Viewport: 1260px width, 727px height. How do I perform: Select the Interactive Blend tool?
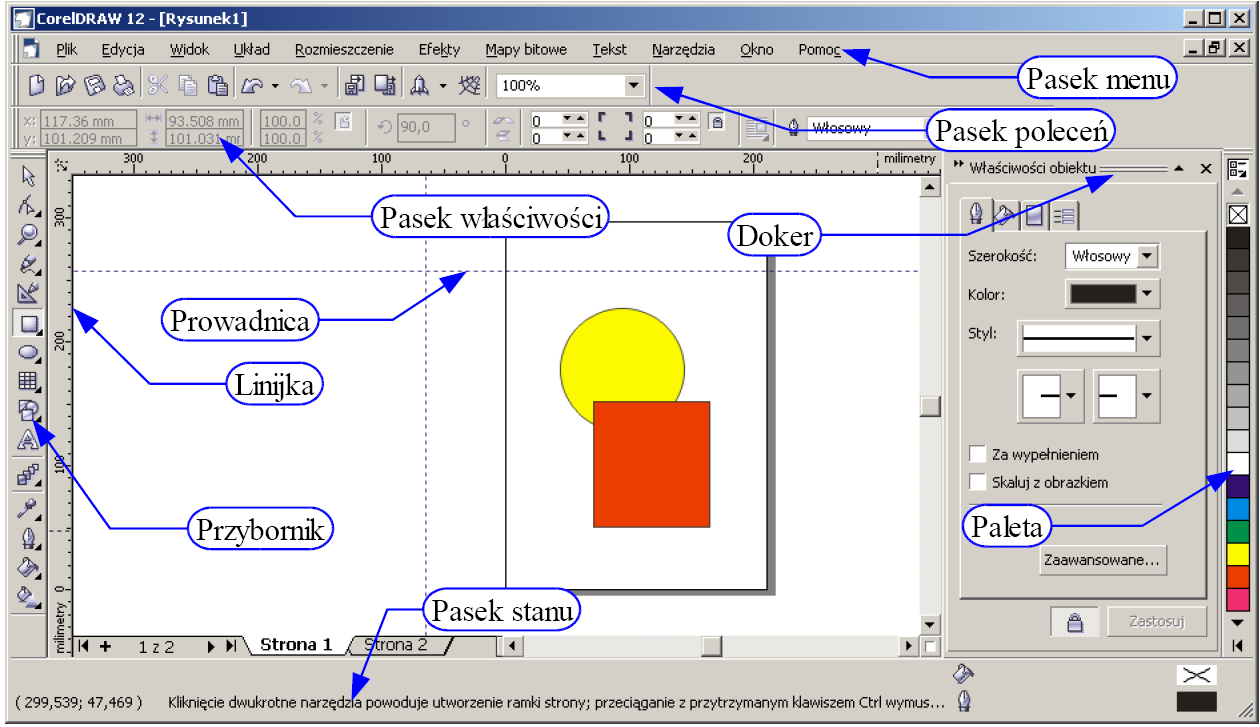[28, 476]
